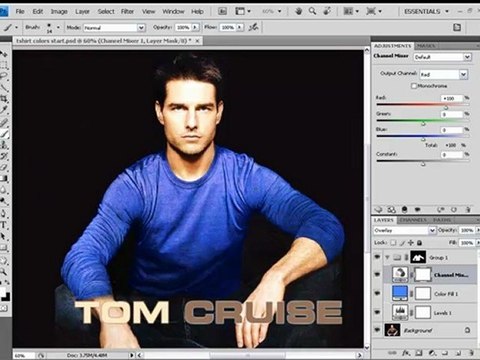The height and width of the screenshot is (360, 480).
Task: Switch to the Channels tab
Action: [413, 220]
